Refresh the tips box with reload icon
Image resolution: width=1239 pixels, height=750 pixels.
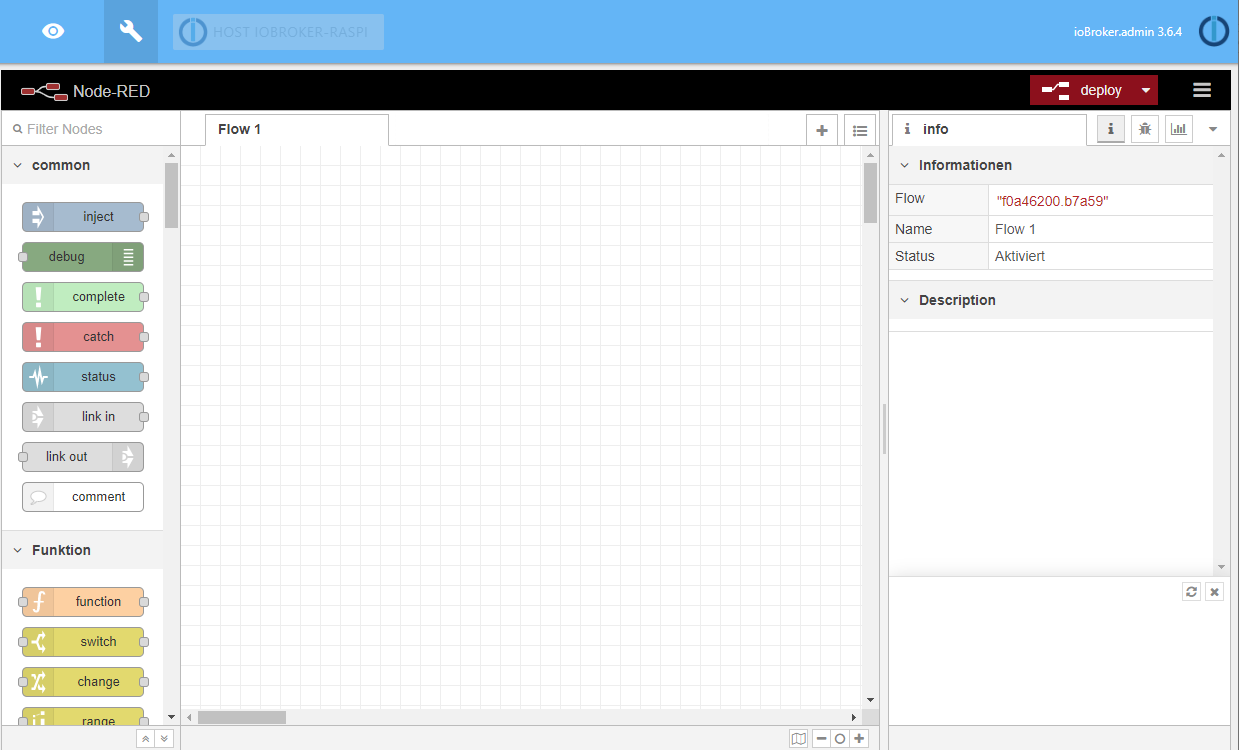click(1191, 592)
